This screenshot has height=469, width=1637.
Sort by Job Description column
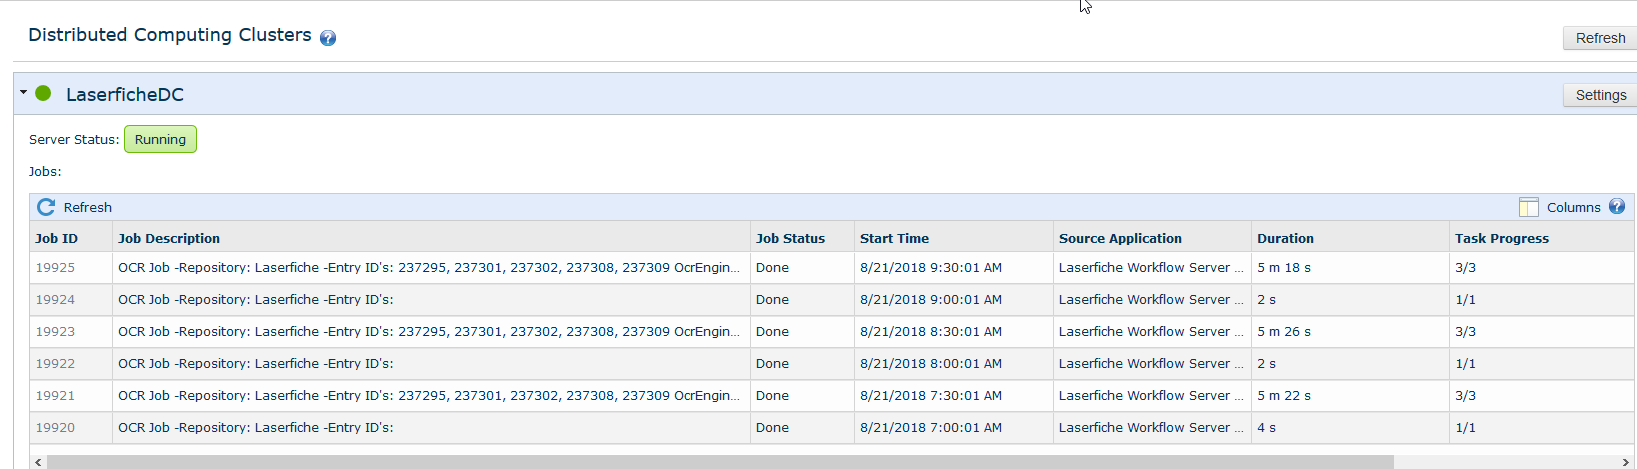169,238
